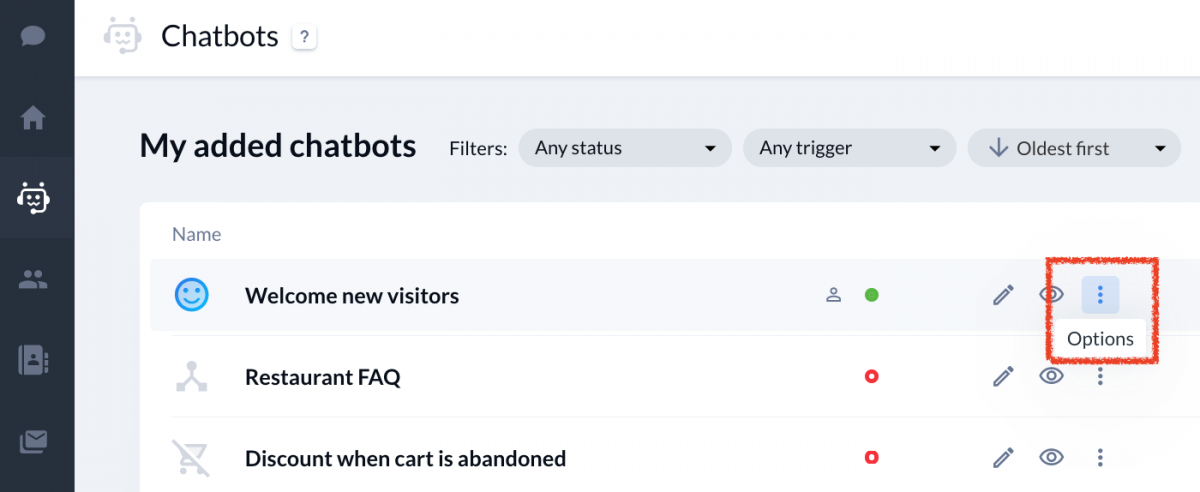Viewport: 1200px width, 492px height.
Task: Edit the Discount when cart is abandoned bot
Action: point(1003,458)
